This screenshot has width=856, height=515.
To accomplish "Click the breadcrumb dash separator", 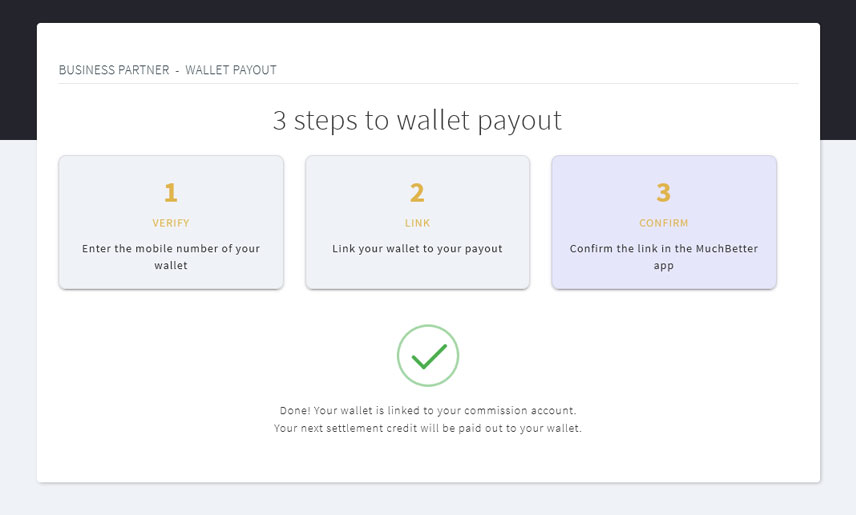I will (x=176, y=70).
